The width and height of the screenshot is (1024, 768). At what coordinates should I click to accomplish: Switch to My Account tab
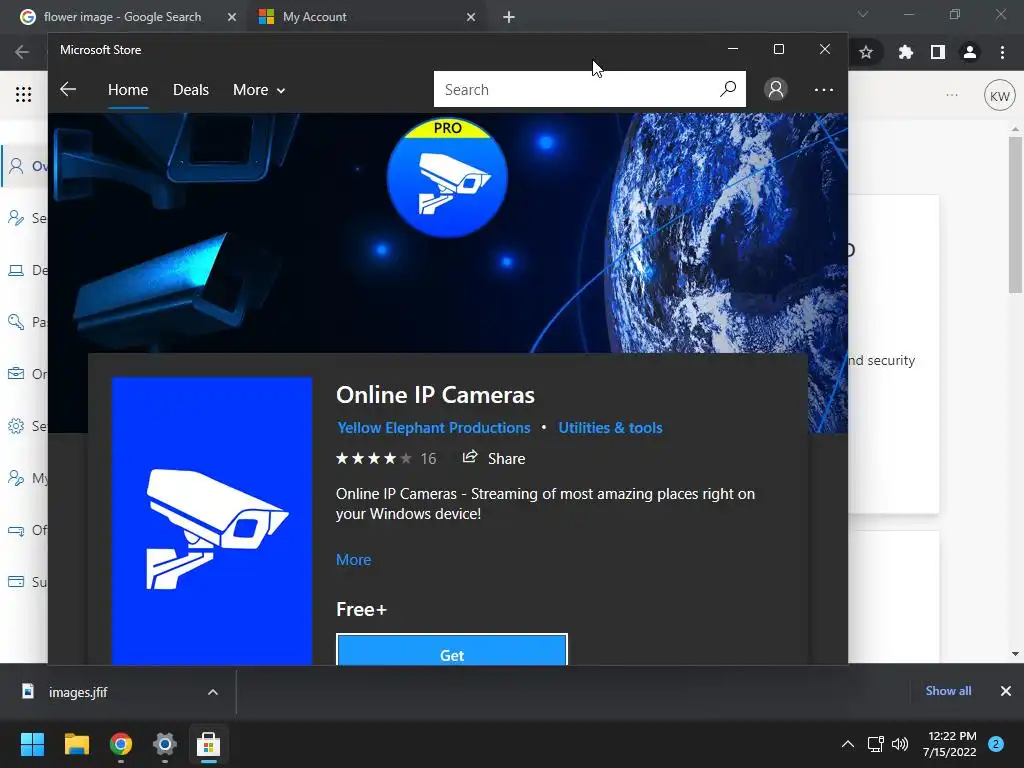point(315,17)
